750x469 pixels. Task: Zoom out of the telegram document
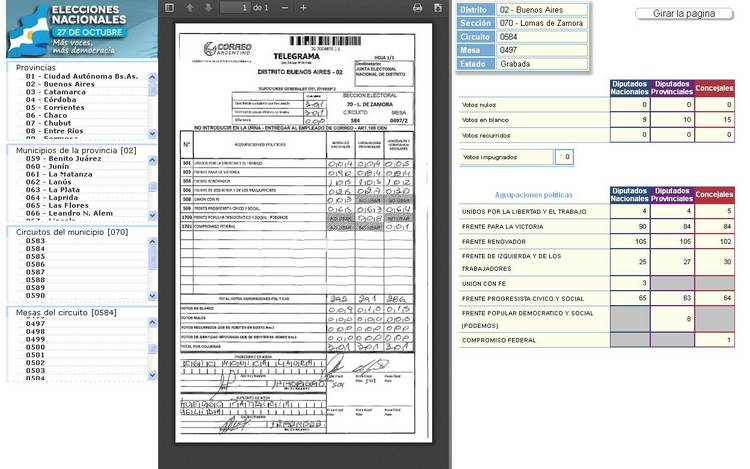point(285,8)
